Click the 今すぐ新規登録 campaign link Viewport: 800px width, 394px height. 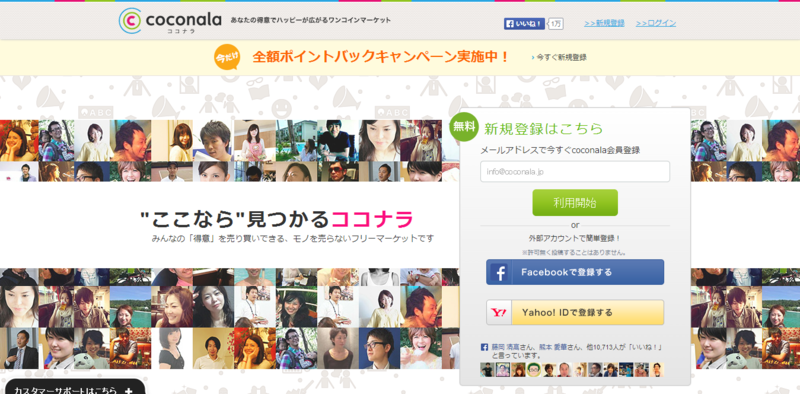point(560,58)
